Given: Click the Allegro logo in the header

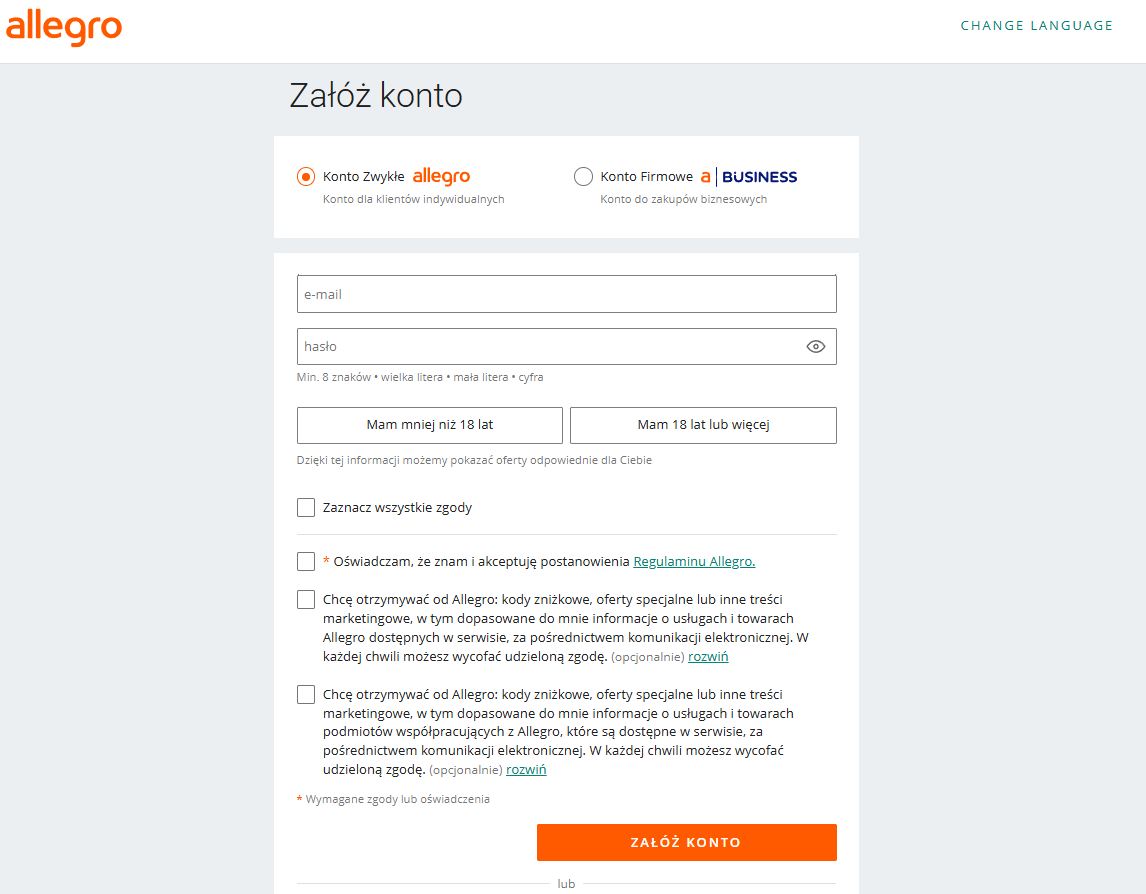Looking at the screenshot, I should coord(63,27).
